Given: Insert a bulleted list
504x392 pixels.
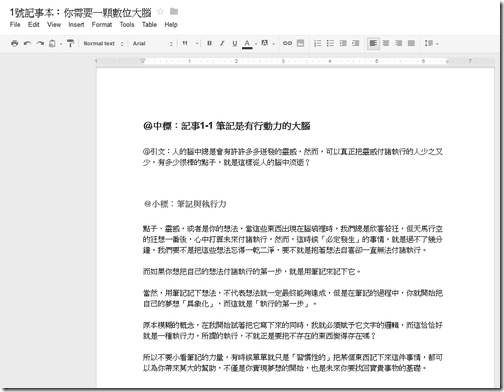Looking at the screenshot, I should pos(330,43).
